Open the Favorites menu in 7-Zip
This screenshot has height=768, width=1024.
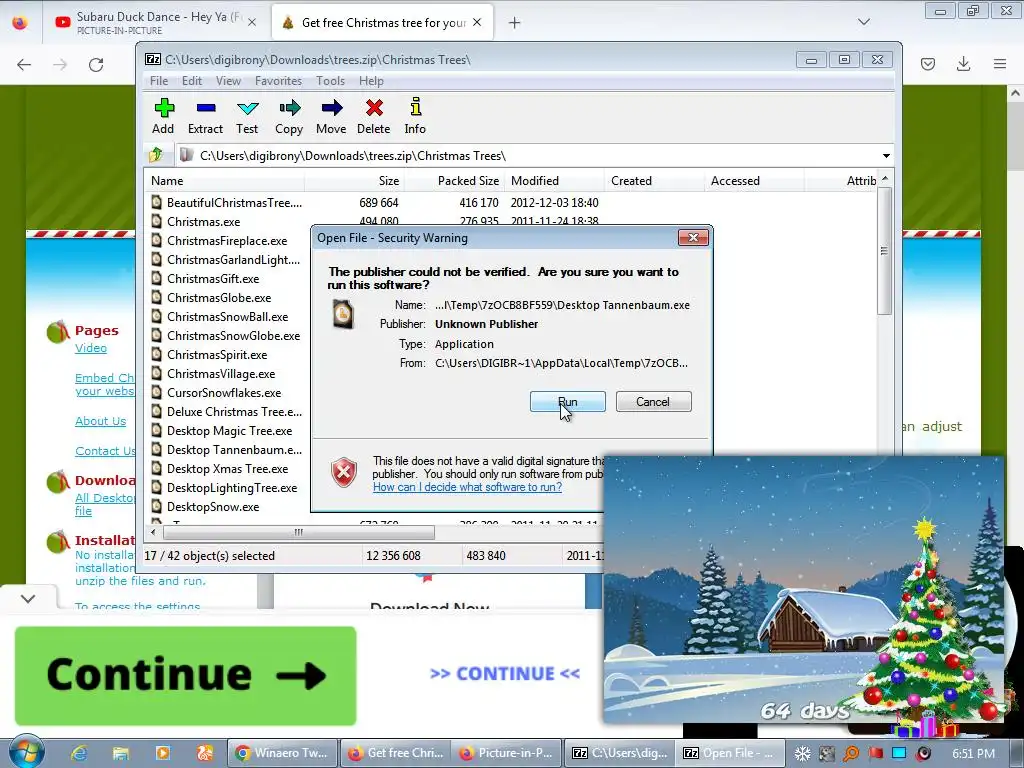pyautogui.click(x=278, y=81)
